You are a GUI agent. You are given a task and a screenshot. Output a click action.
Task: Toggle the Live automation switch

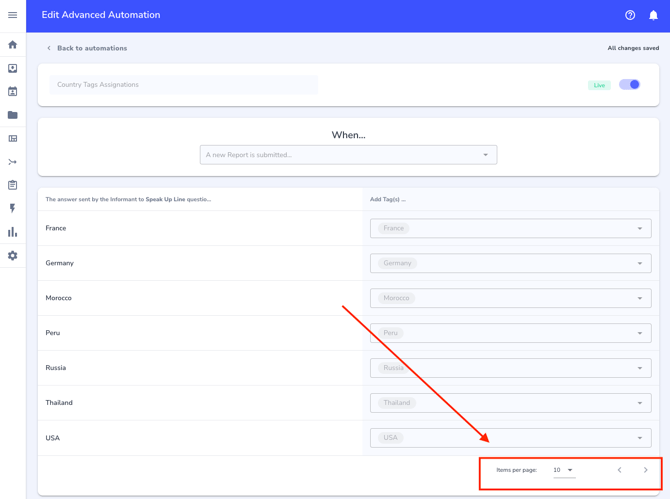click(x=629, y=85)
